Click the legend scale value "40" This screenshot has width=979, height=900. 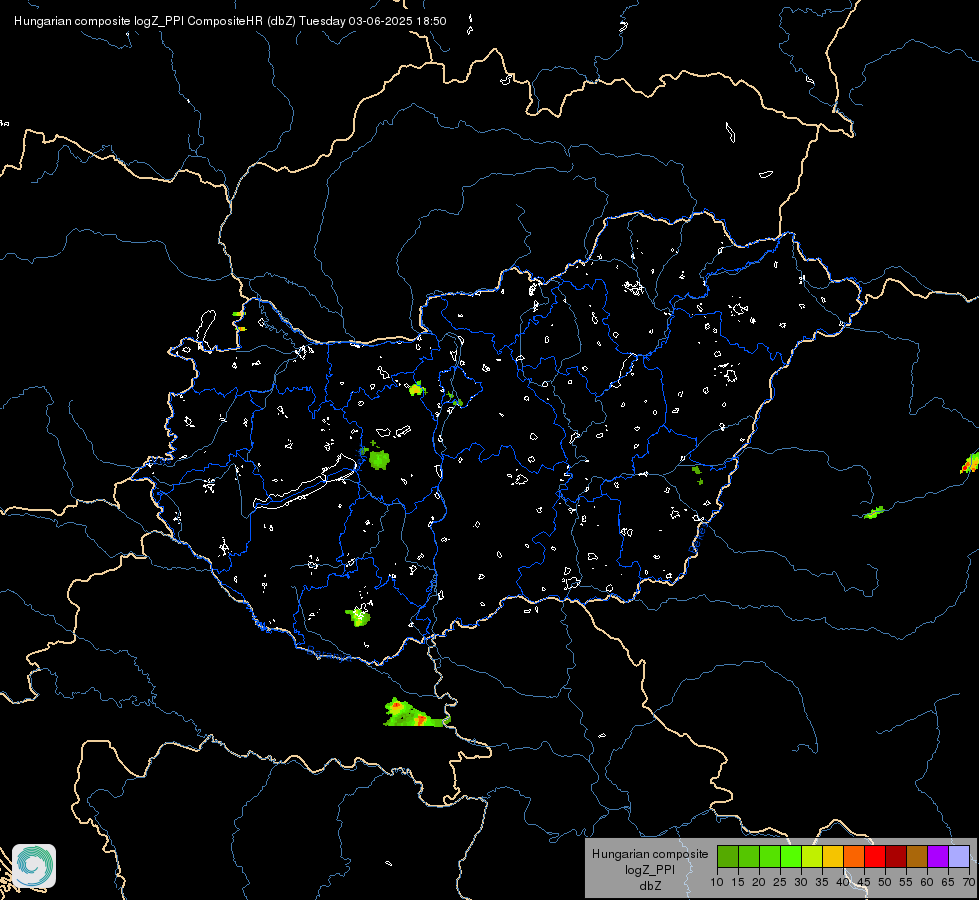[843, 882]
